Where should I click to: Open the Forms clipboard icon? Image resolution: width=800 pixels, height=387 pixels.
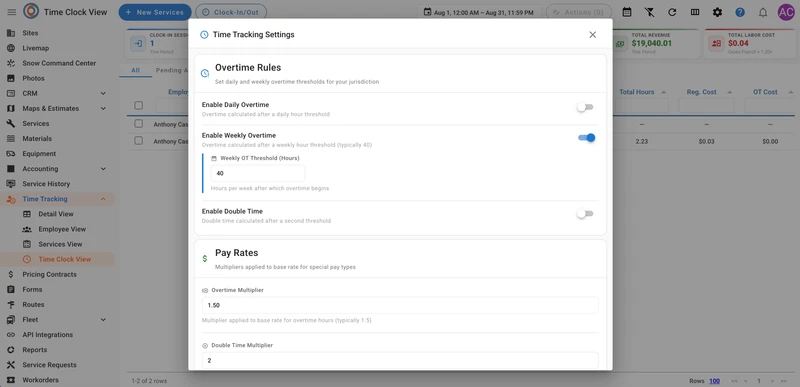[11, 289]
